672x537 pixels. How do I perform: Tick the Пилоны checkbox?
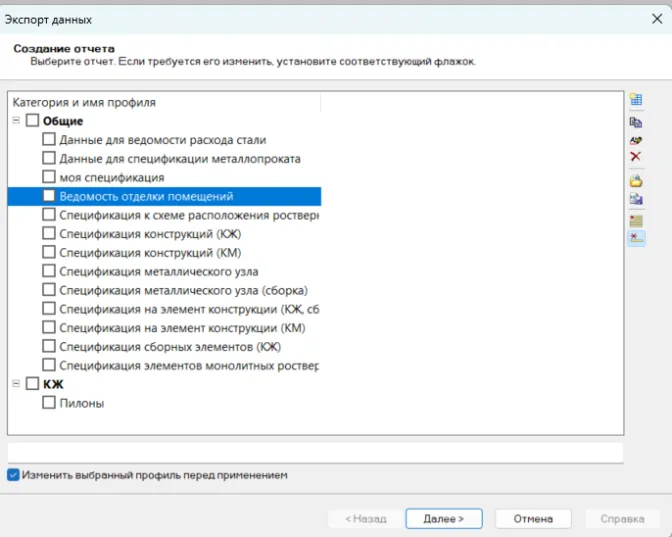click(49, 403)
